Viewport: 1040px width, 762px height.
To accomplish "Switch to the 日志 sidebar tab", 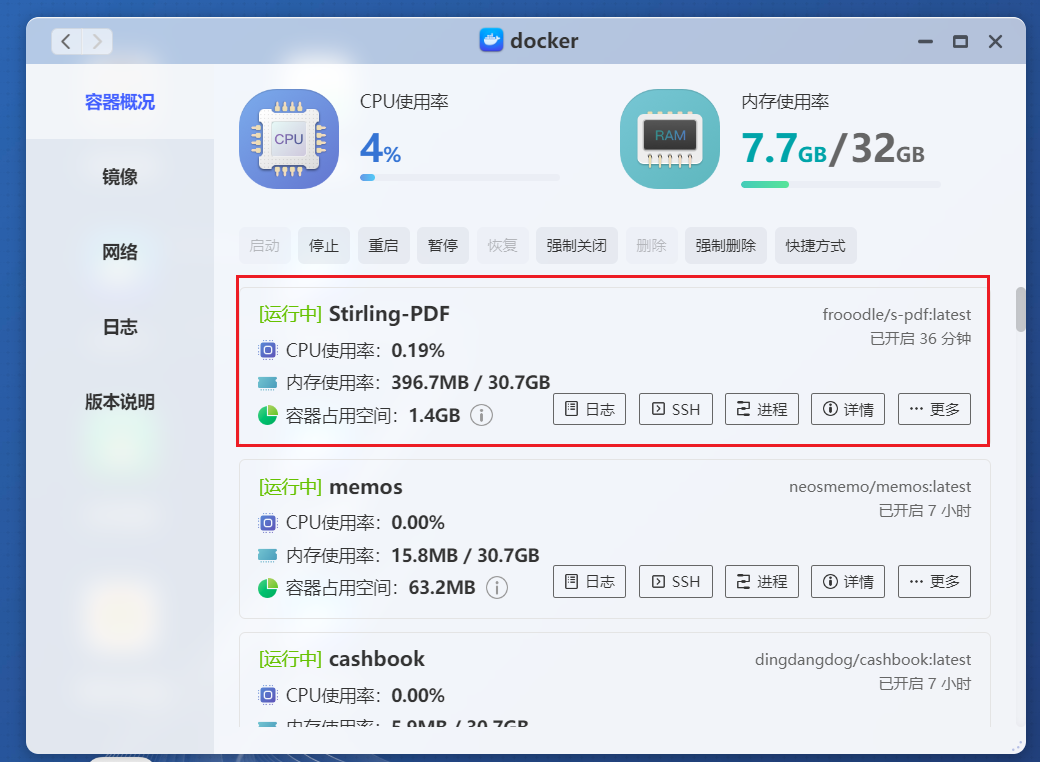I will tap(120, 327).
